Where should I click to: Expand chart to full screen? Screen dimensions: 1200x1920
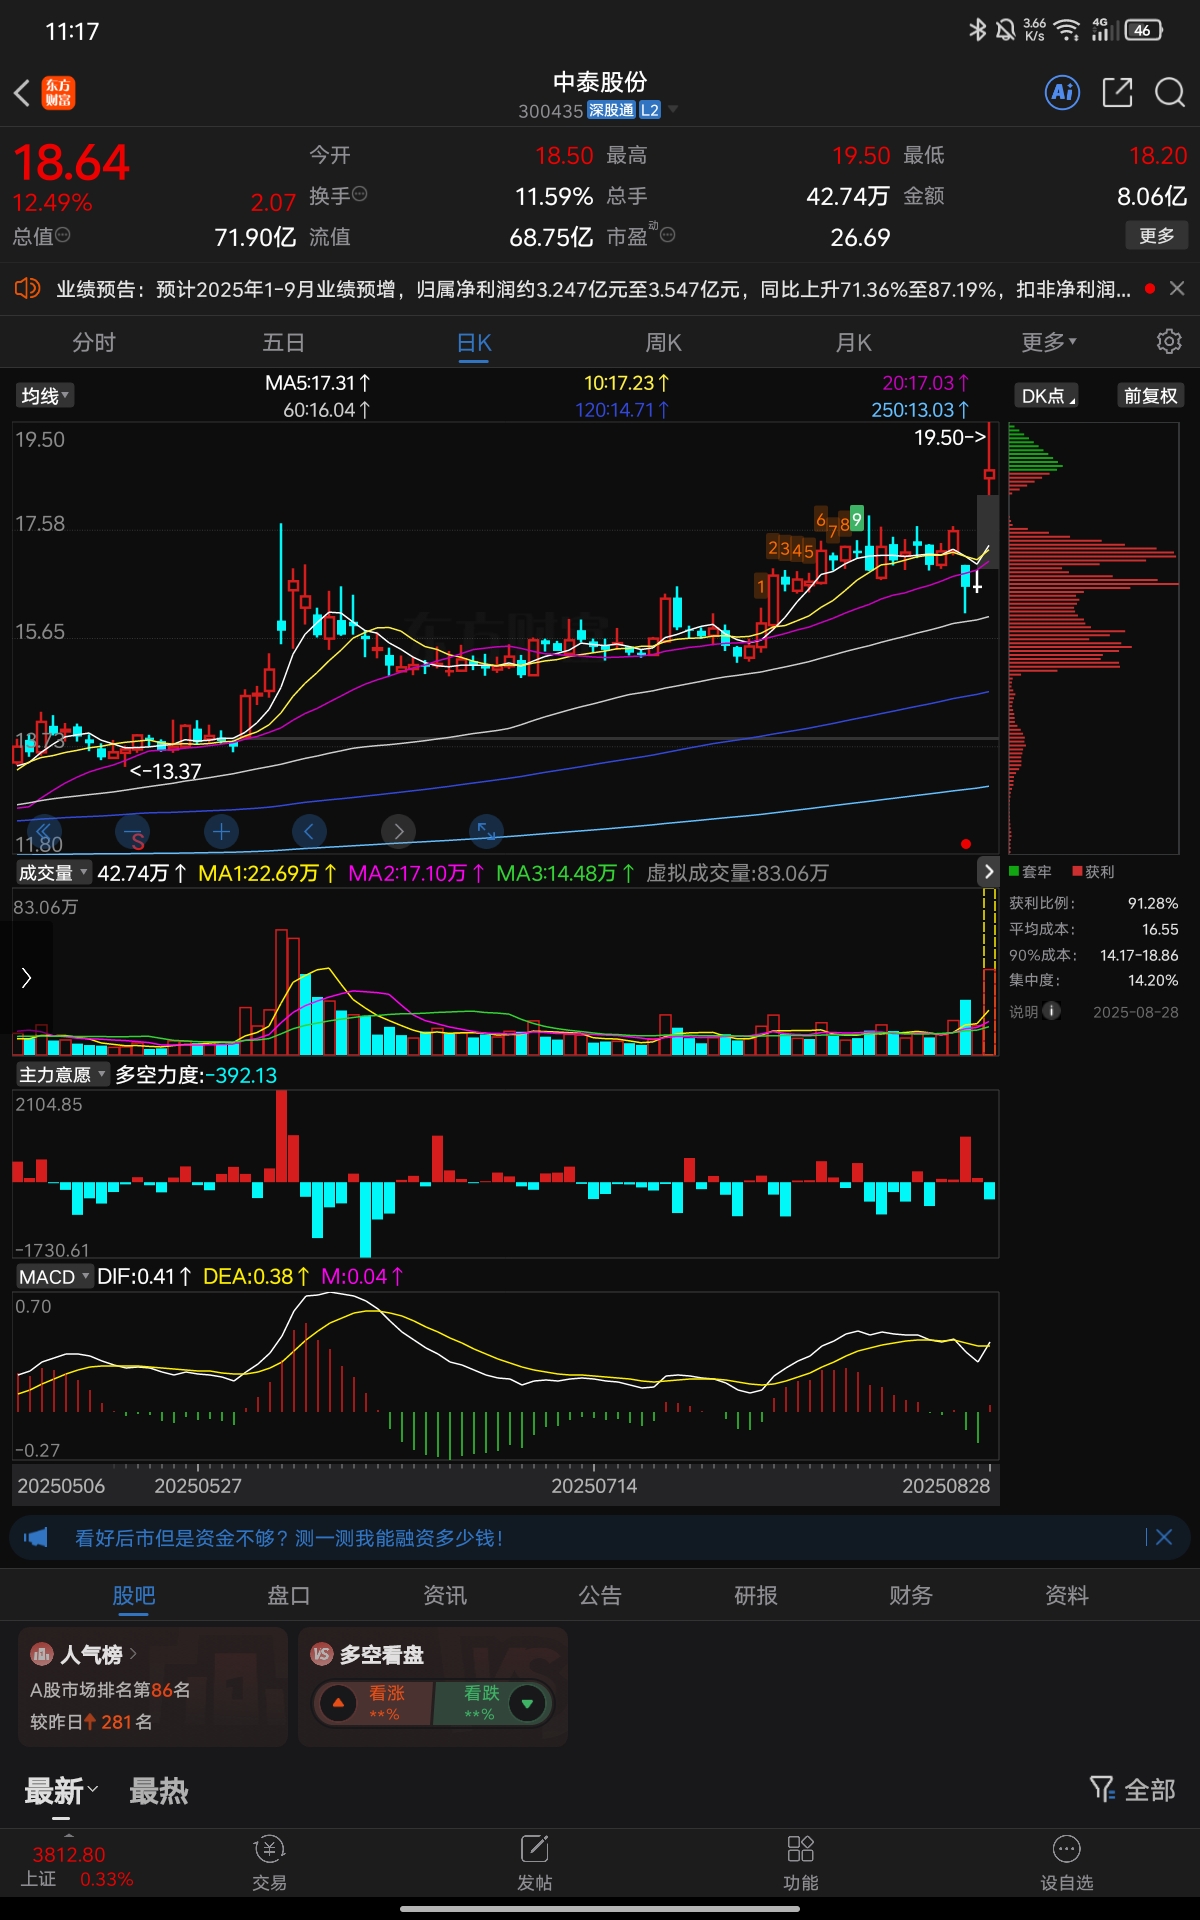pyautogui.click(x=486, y=831)
